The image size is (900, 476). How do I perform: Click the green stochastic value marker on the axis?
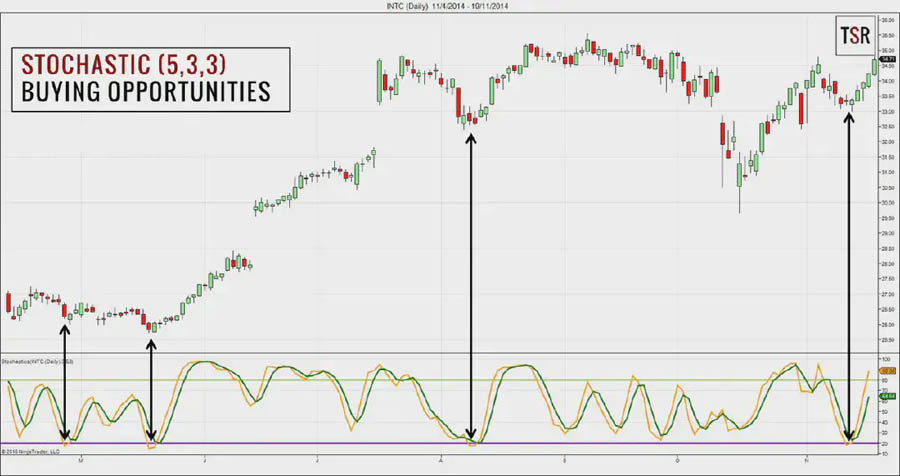point(888,396)
